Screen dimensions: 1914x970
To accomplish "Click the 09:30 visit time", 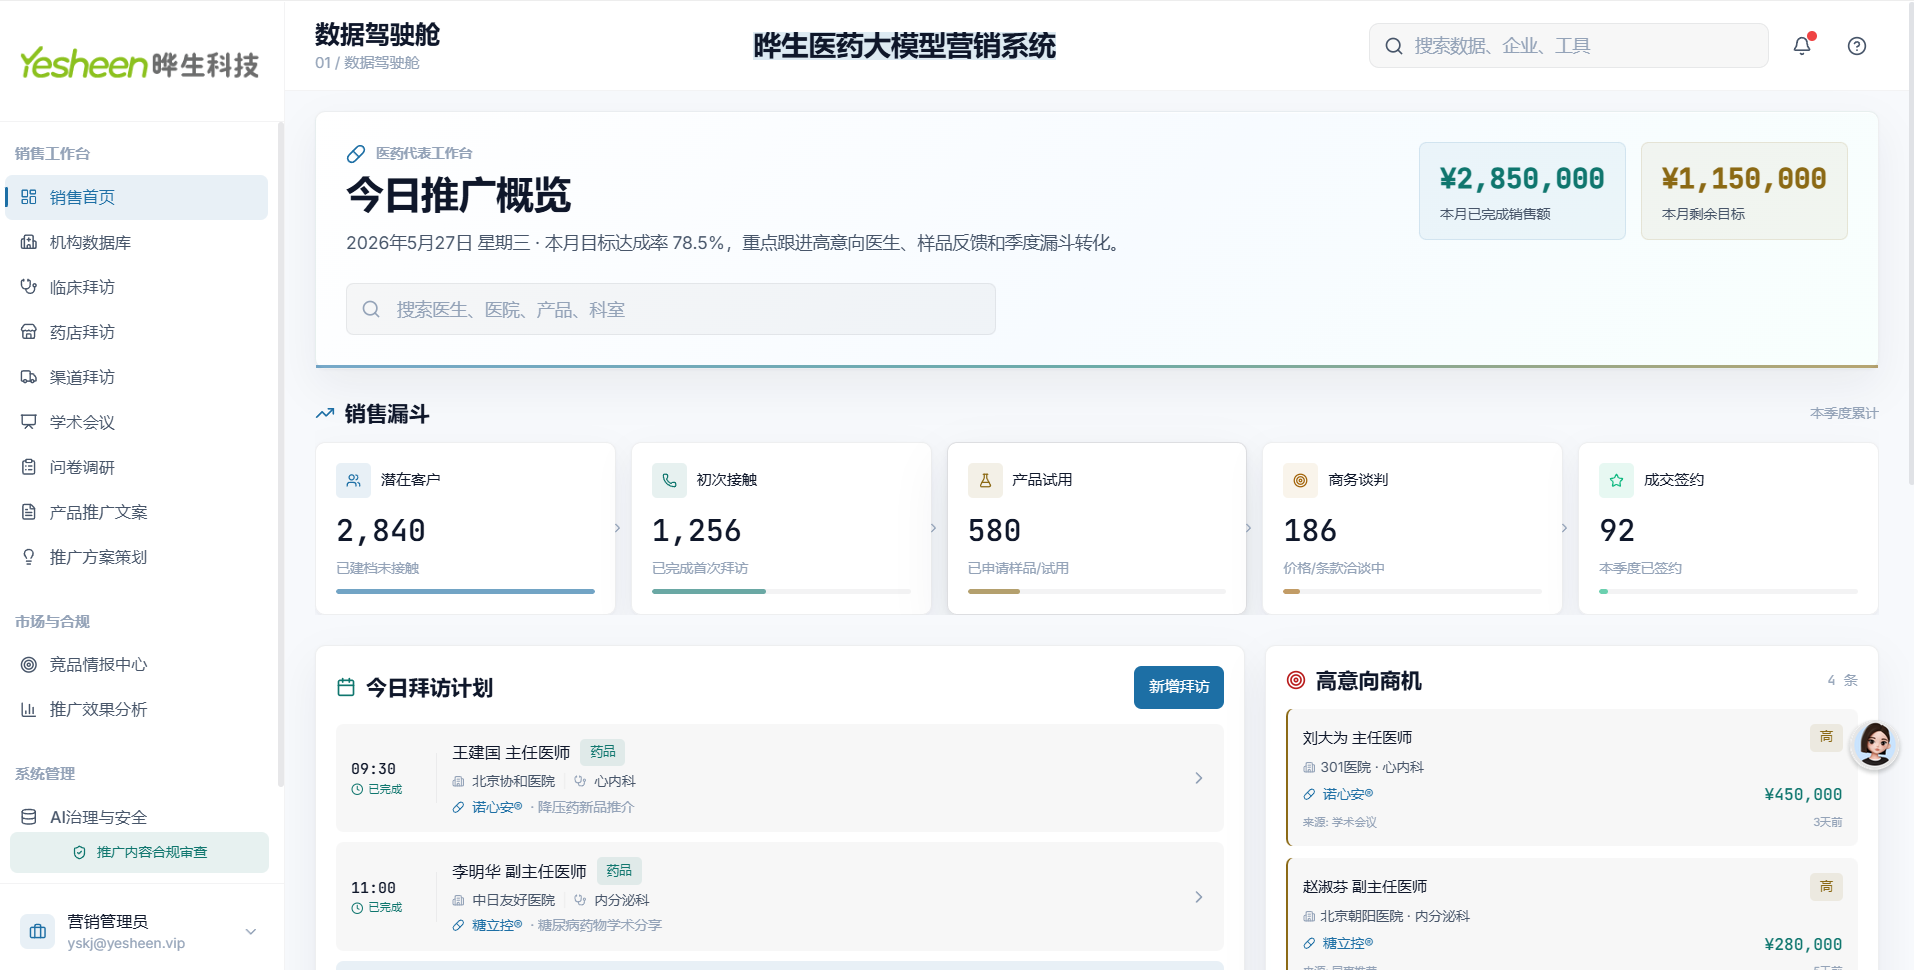I will pos(373,769).
